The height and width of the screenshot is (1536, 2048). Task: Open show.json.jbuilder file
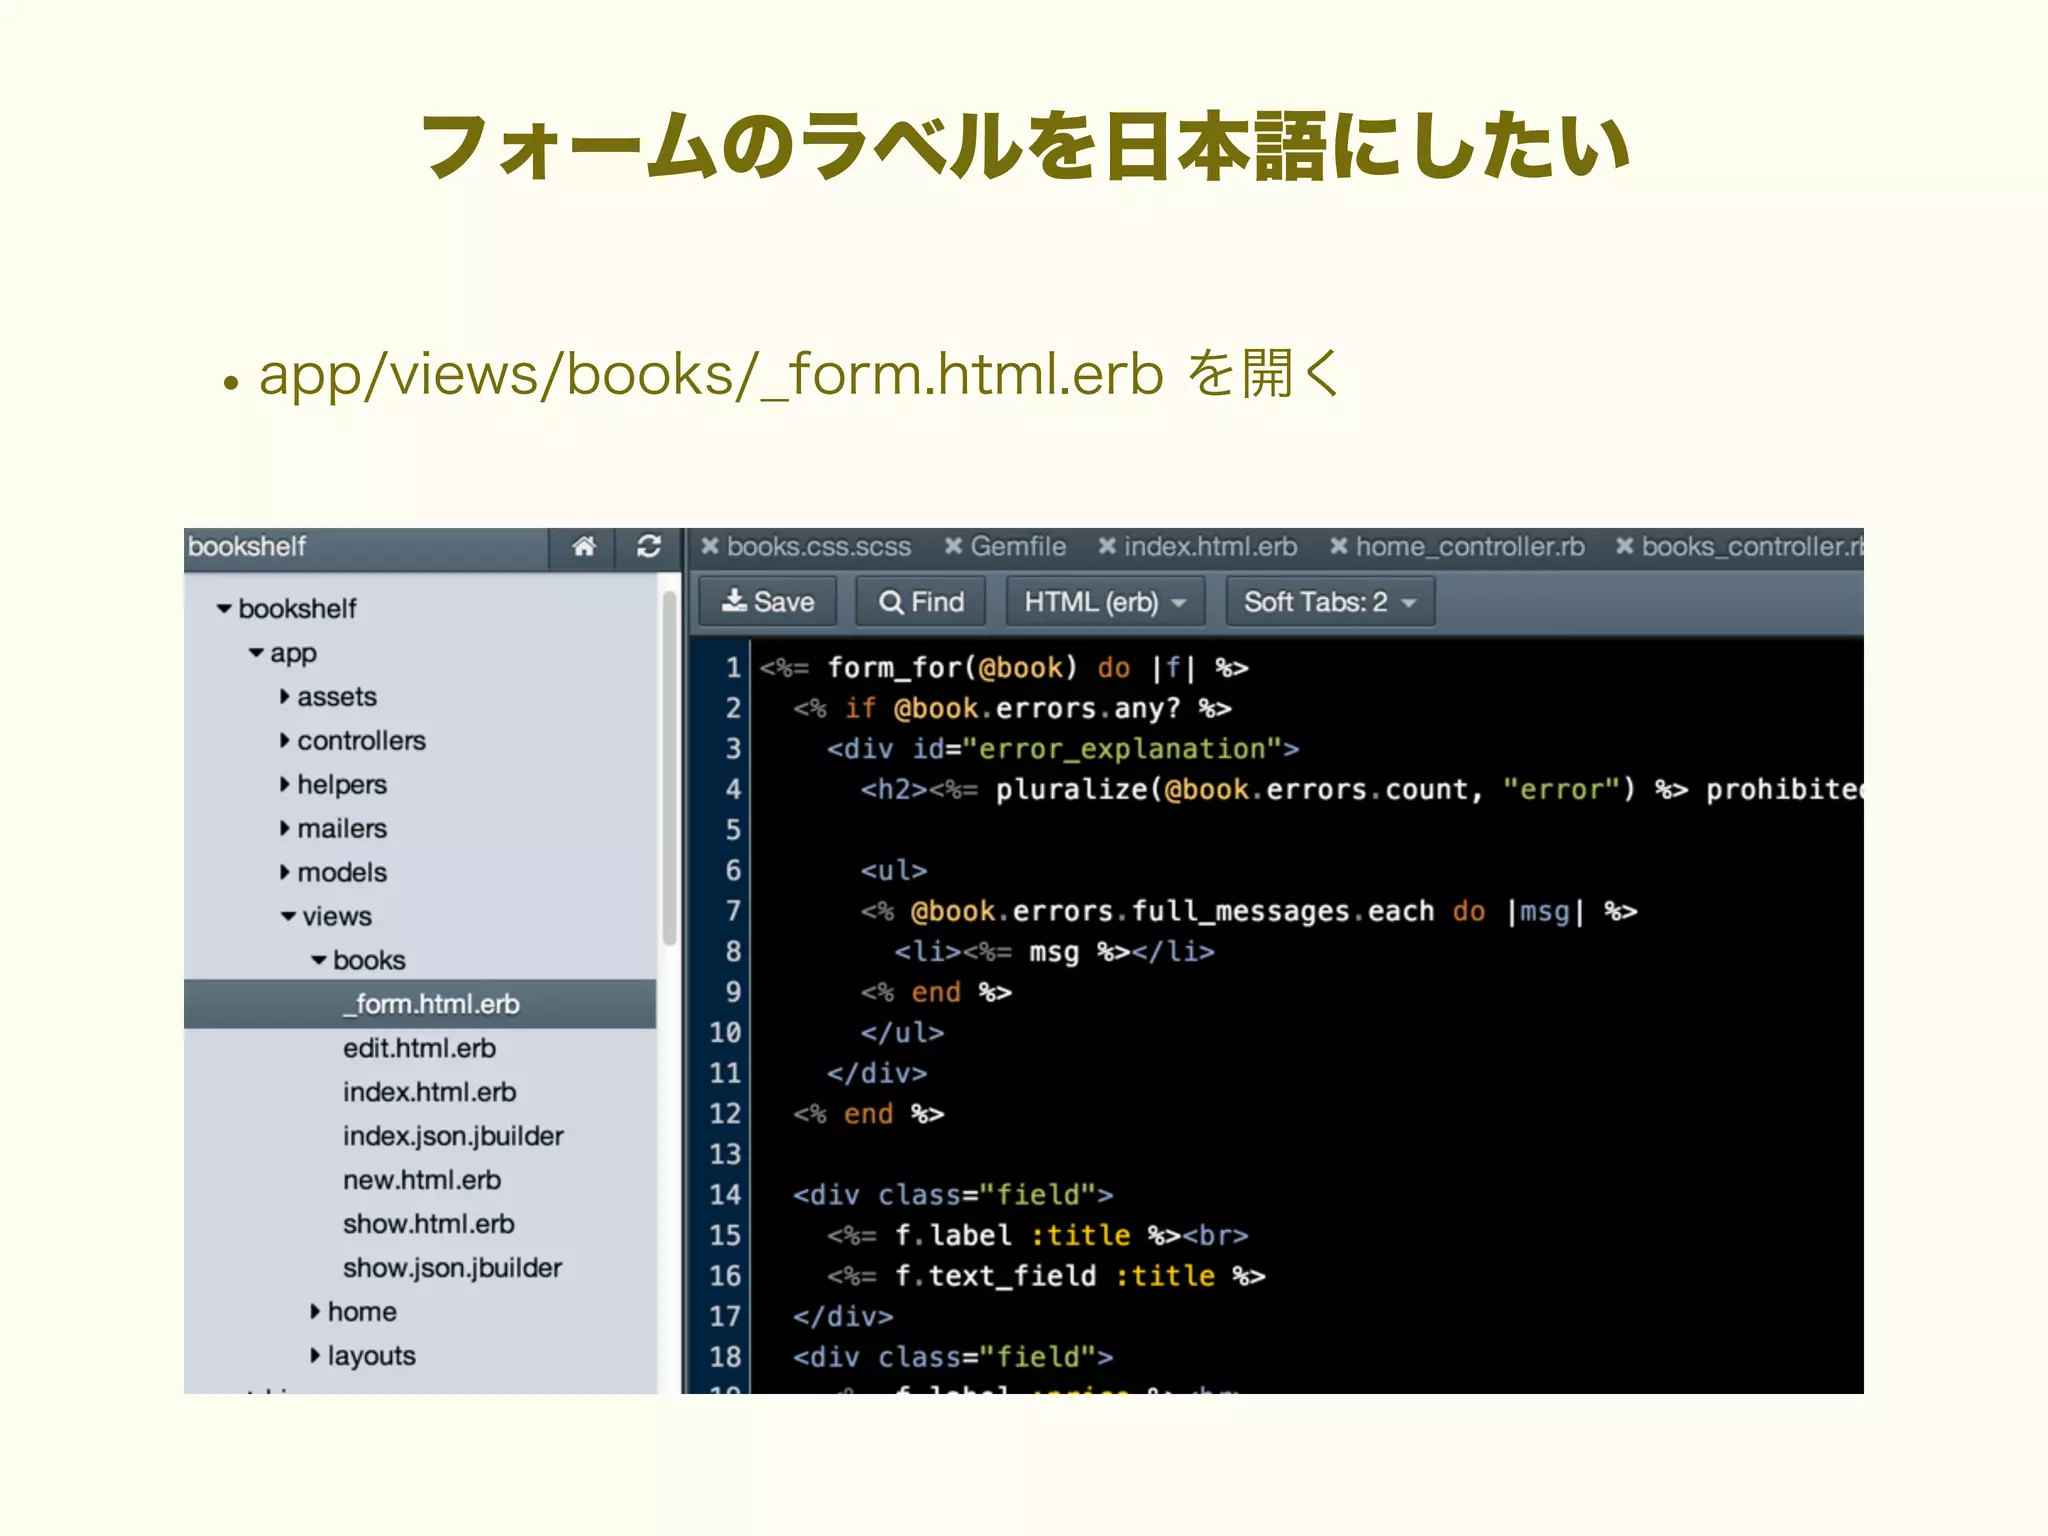[x=452, y=1268]
